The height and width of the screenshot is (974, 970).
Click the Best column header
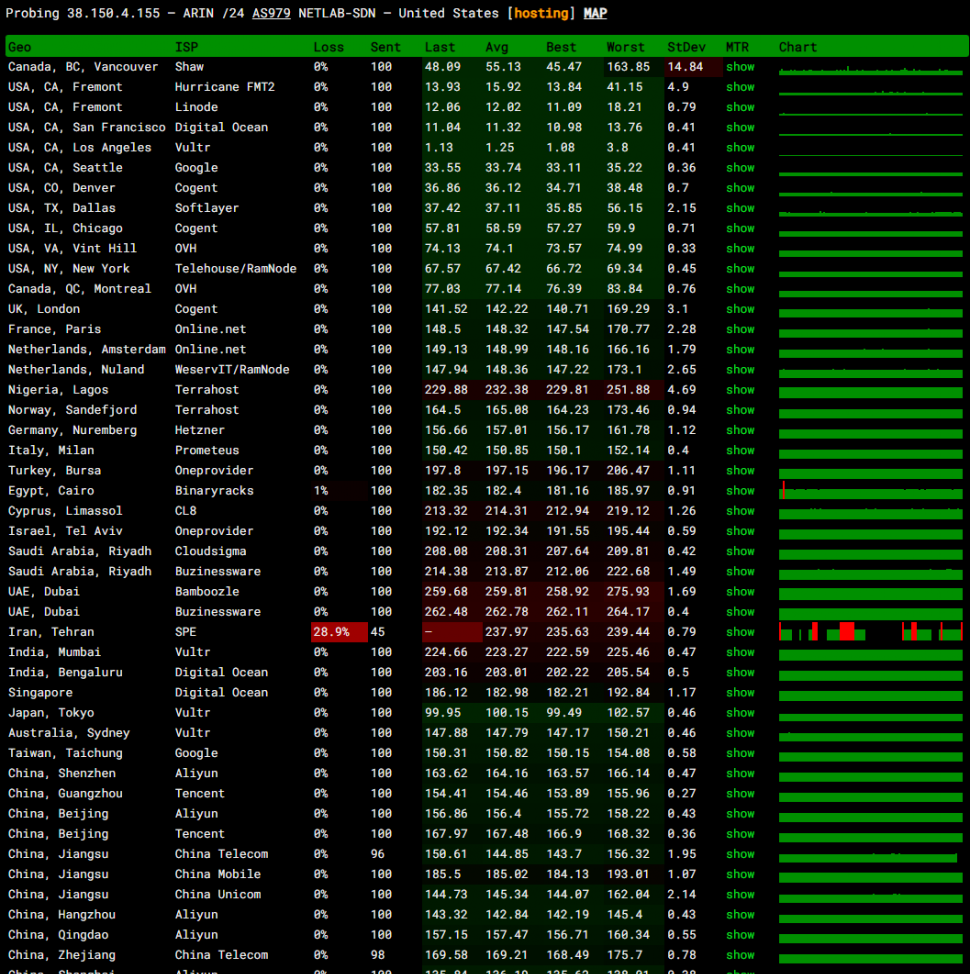(x=561, y=47)
